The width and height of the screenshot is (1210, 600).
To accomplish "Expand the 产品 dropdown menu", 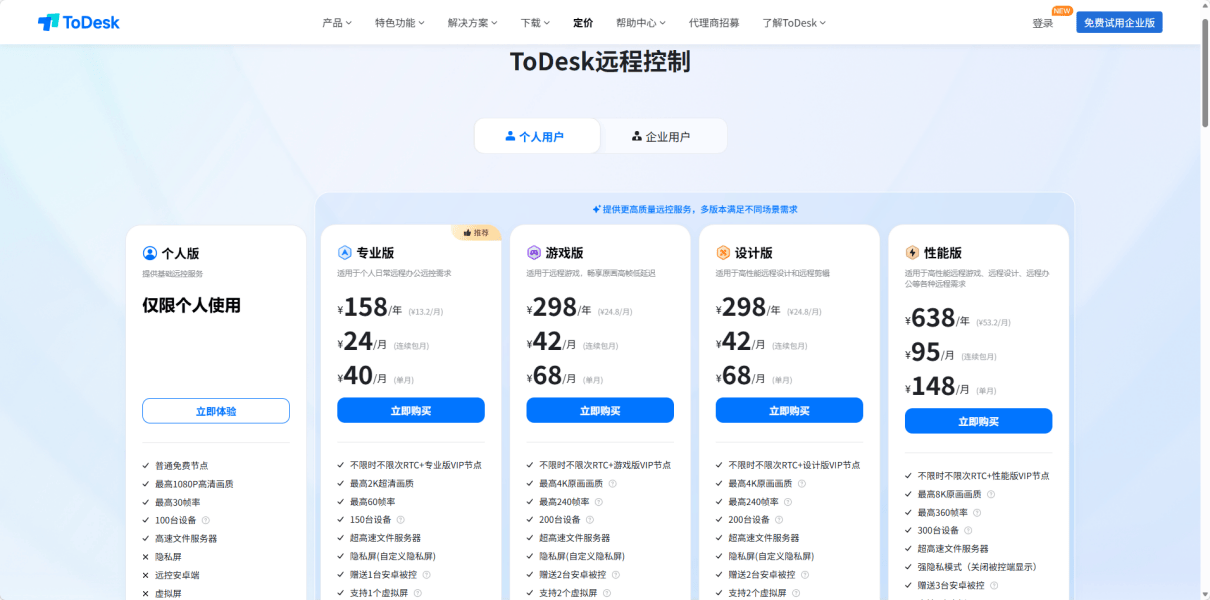I will point(337,22).
